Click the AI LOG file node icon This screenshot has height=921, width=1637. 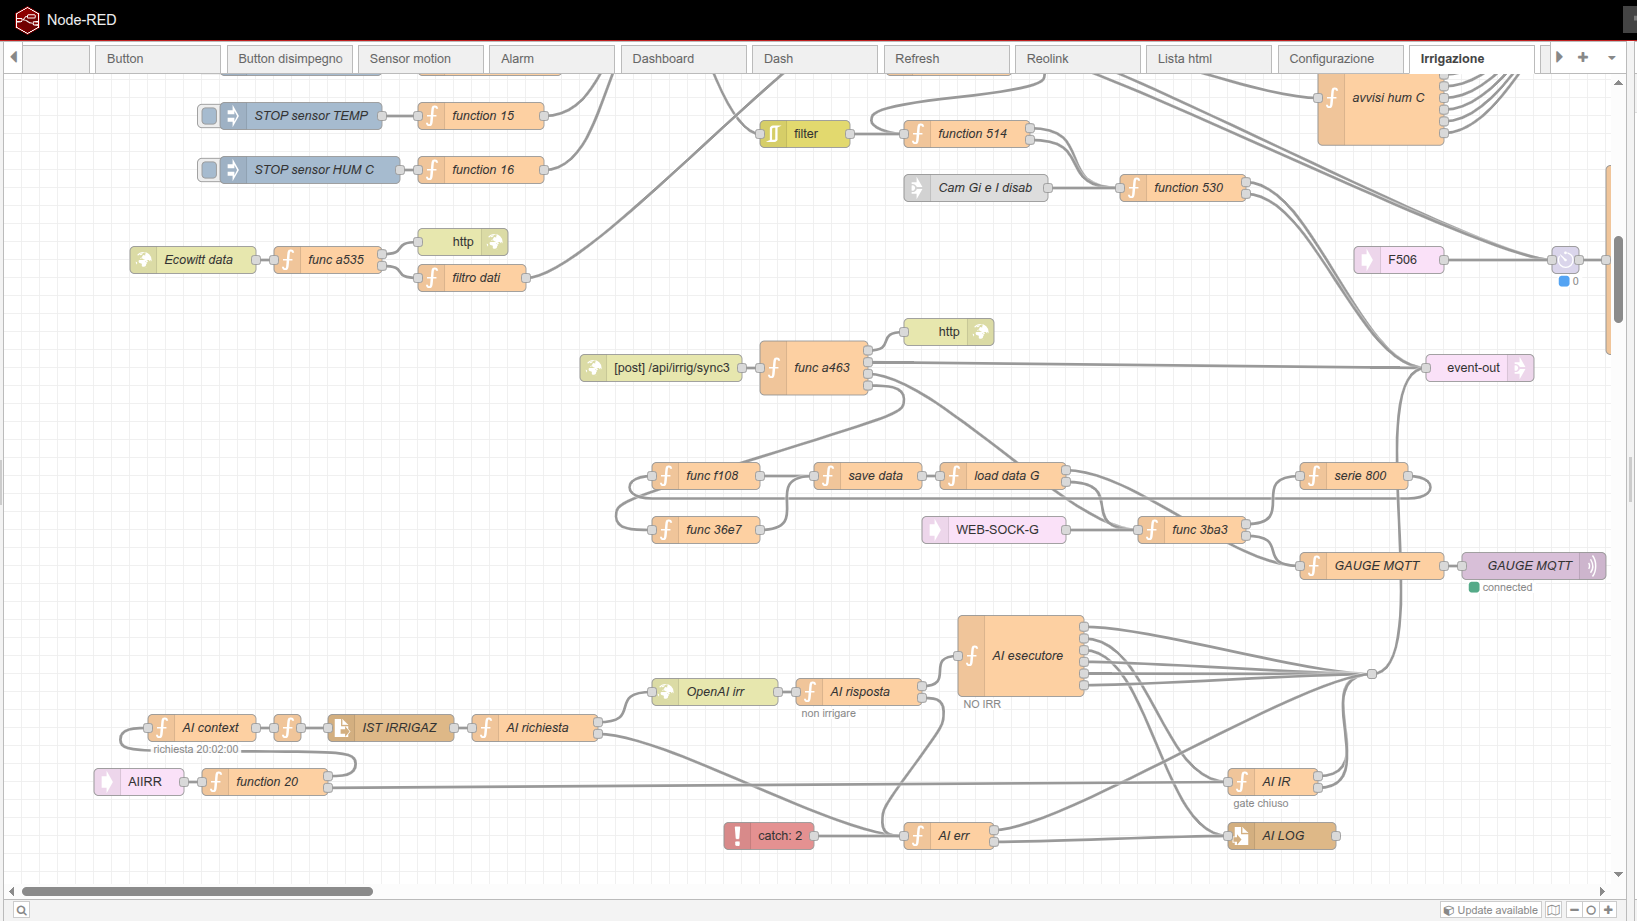click(1241, 836)
